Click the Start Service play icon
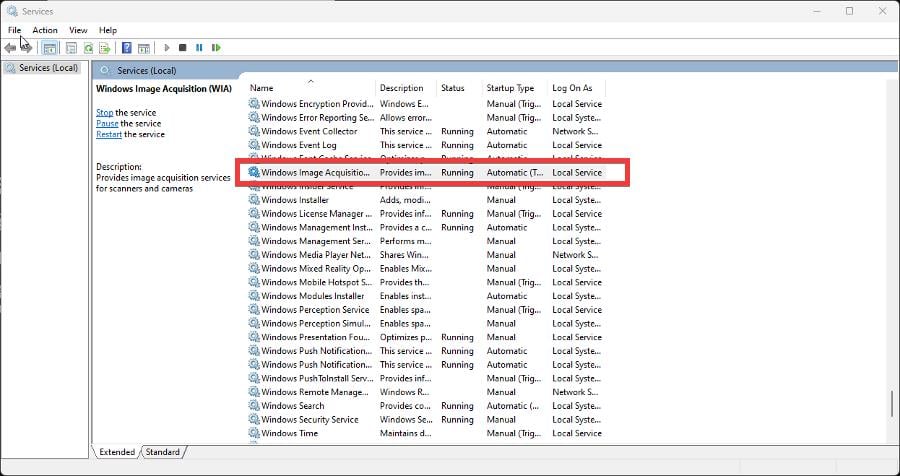The height and width of the screenshot is (476, 900). tap(166, 48)
